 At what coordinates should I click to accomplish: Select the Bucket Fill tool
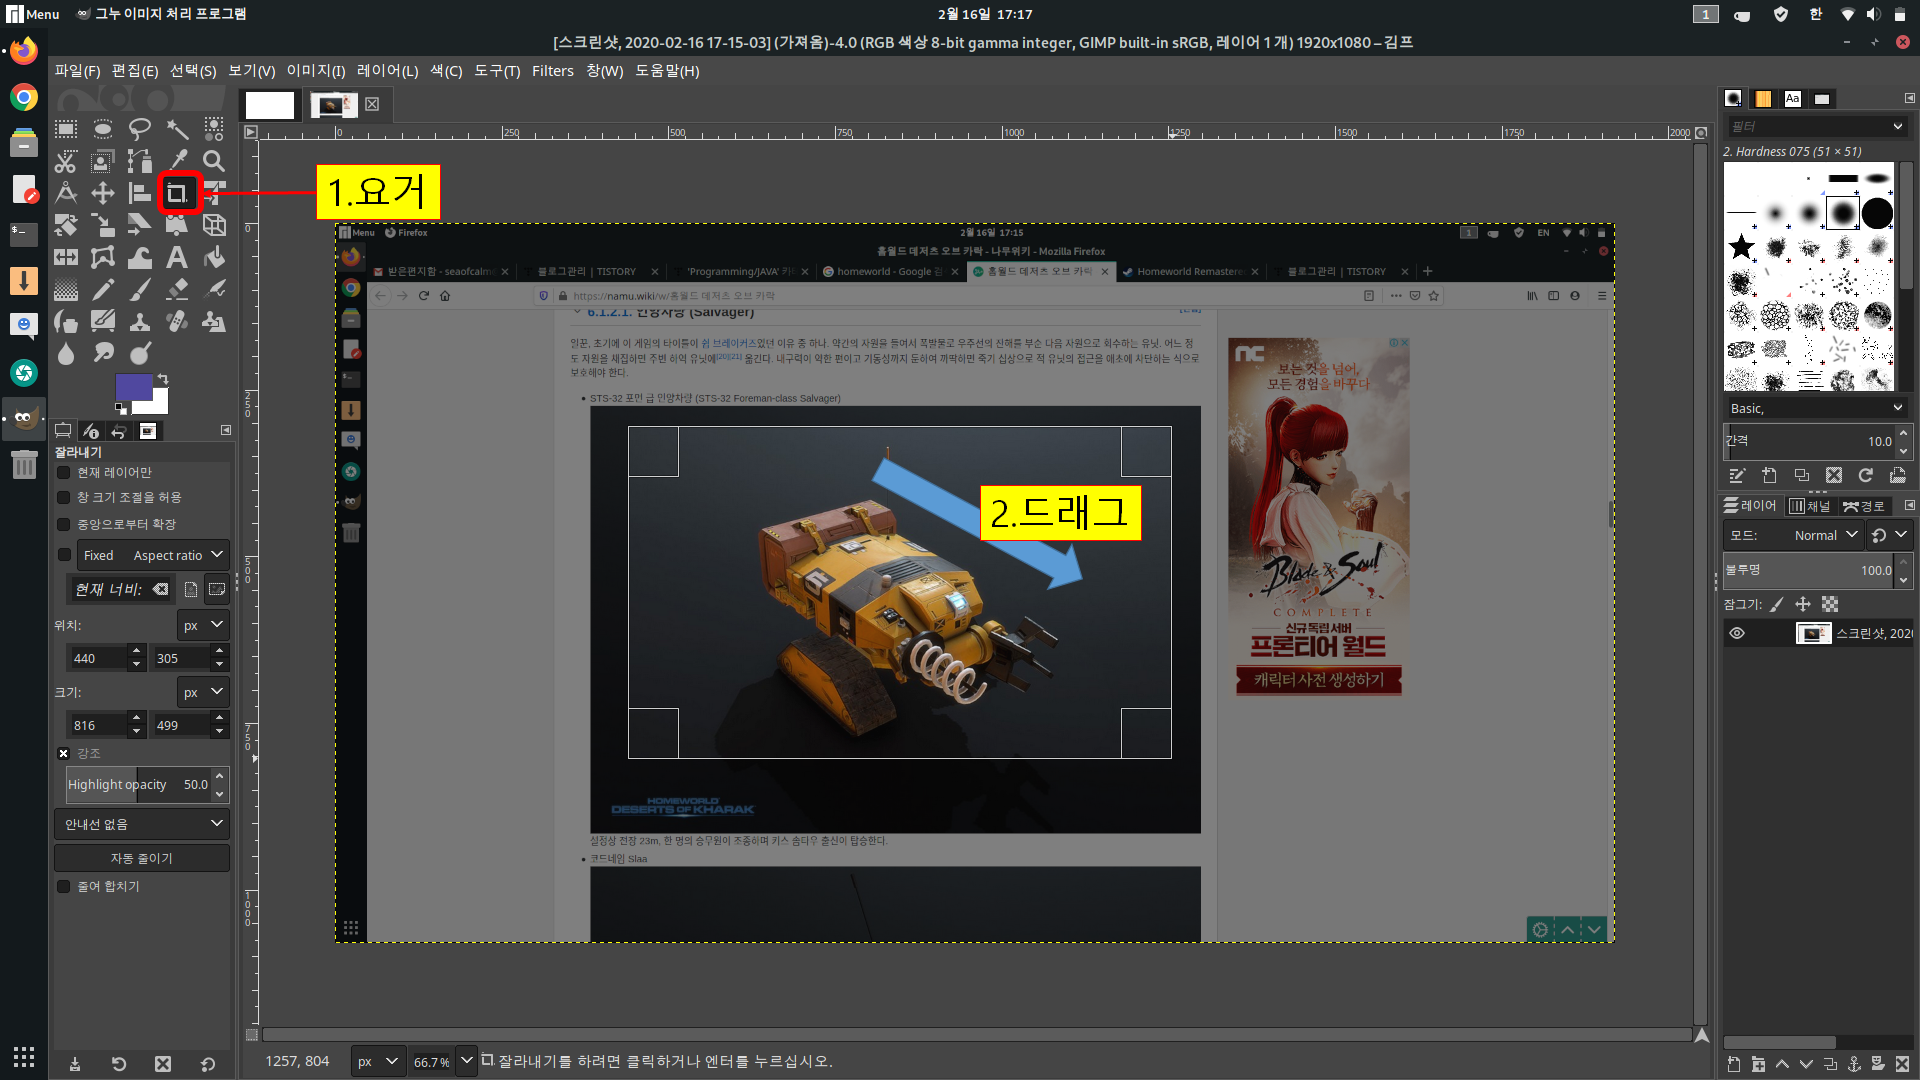(214, 257)
